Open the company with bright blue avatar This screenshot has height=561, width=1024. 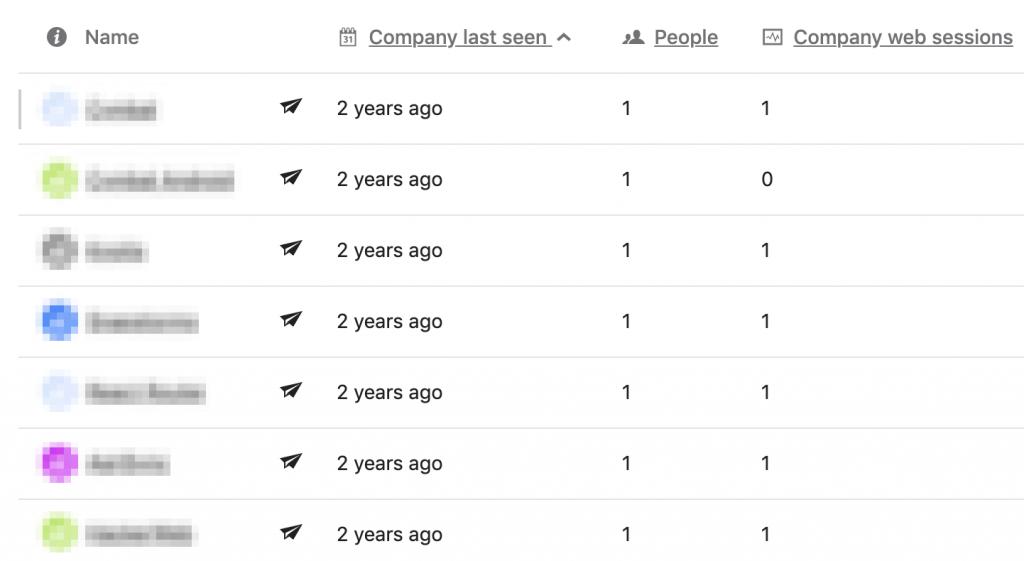pyautogui.click(x=142, y=322)
